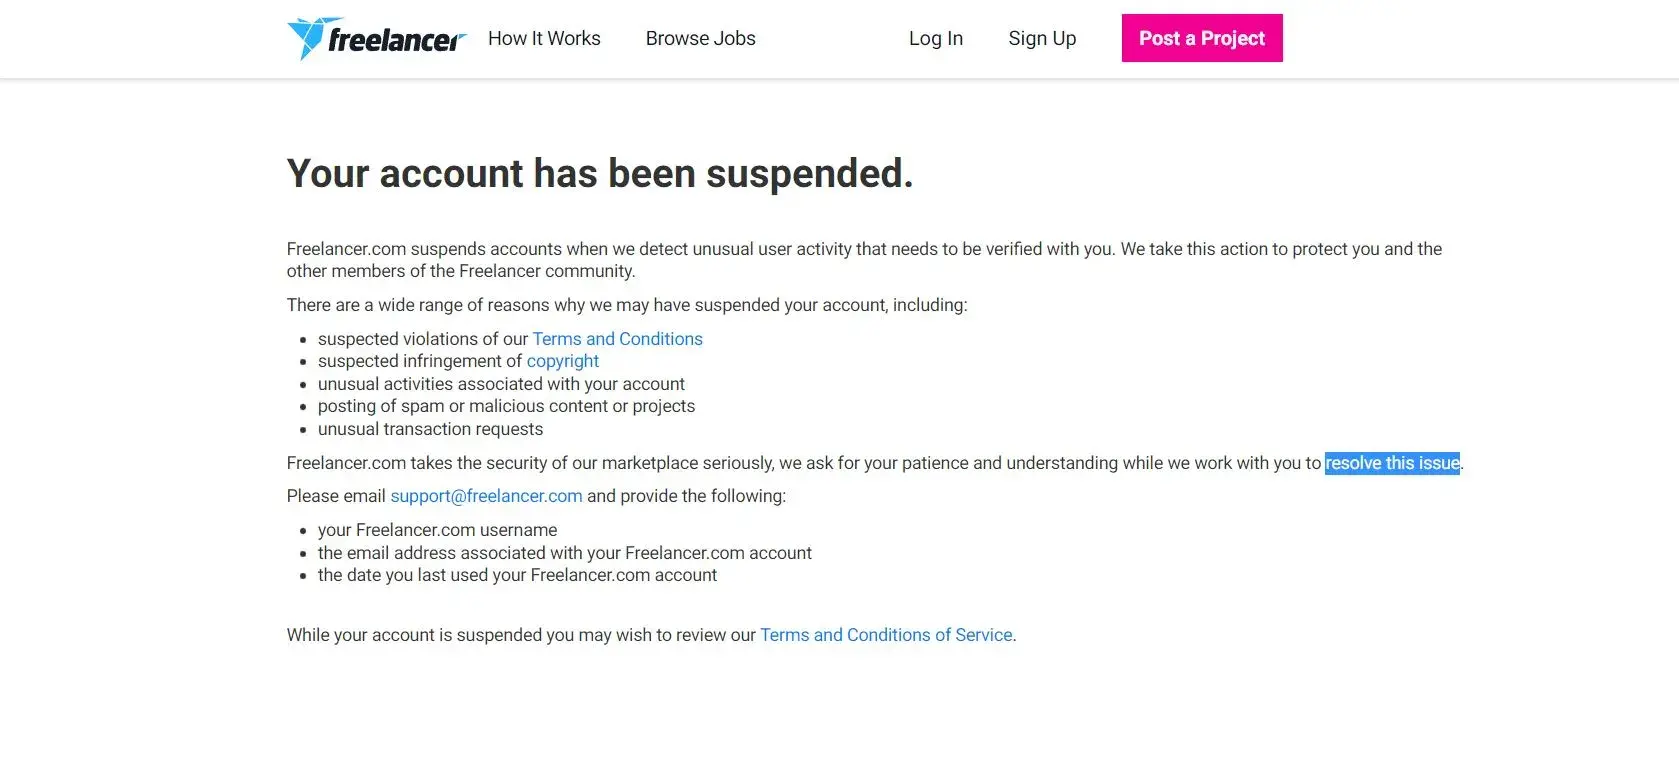Open the How It Works page
The width and height of the screenshot is (1679, 781).
544,39
